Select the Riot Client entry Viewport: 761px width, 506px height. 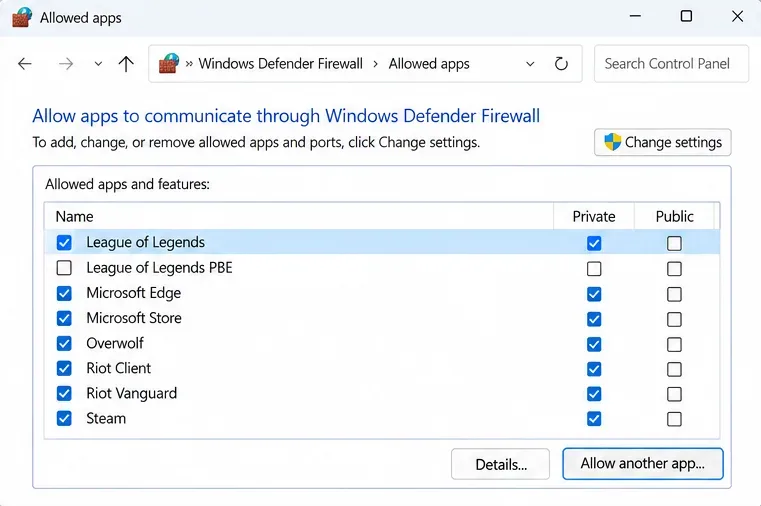pos(118,368)
